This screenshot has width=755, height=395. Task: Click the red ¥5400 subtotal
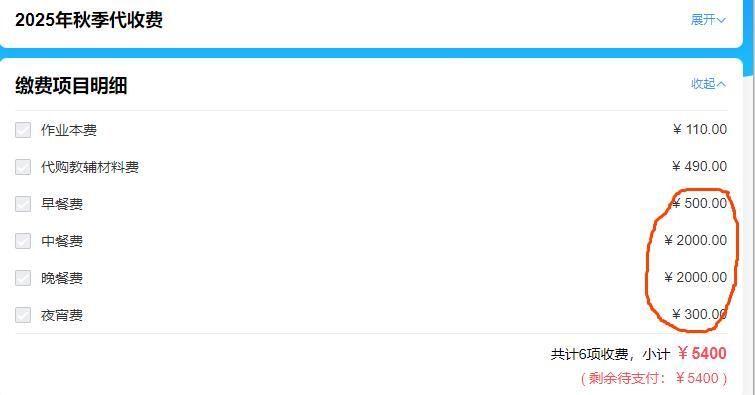pos(702,354)
